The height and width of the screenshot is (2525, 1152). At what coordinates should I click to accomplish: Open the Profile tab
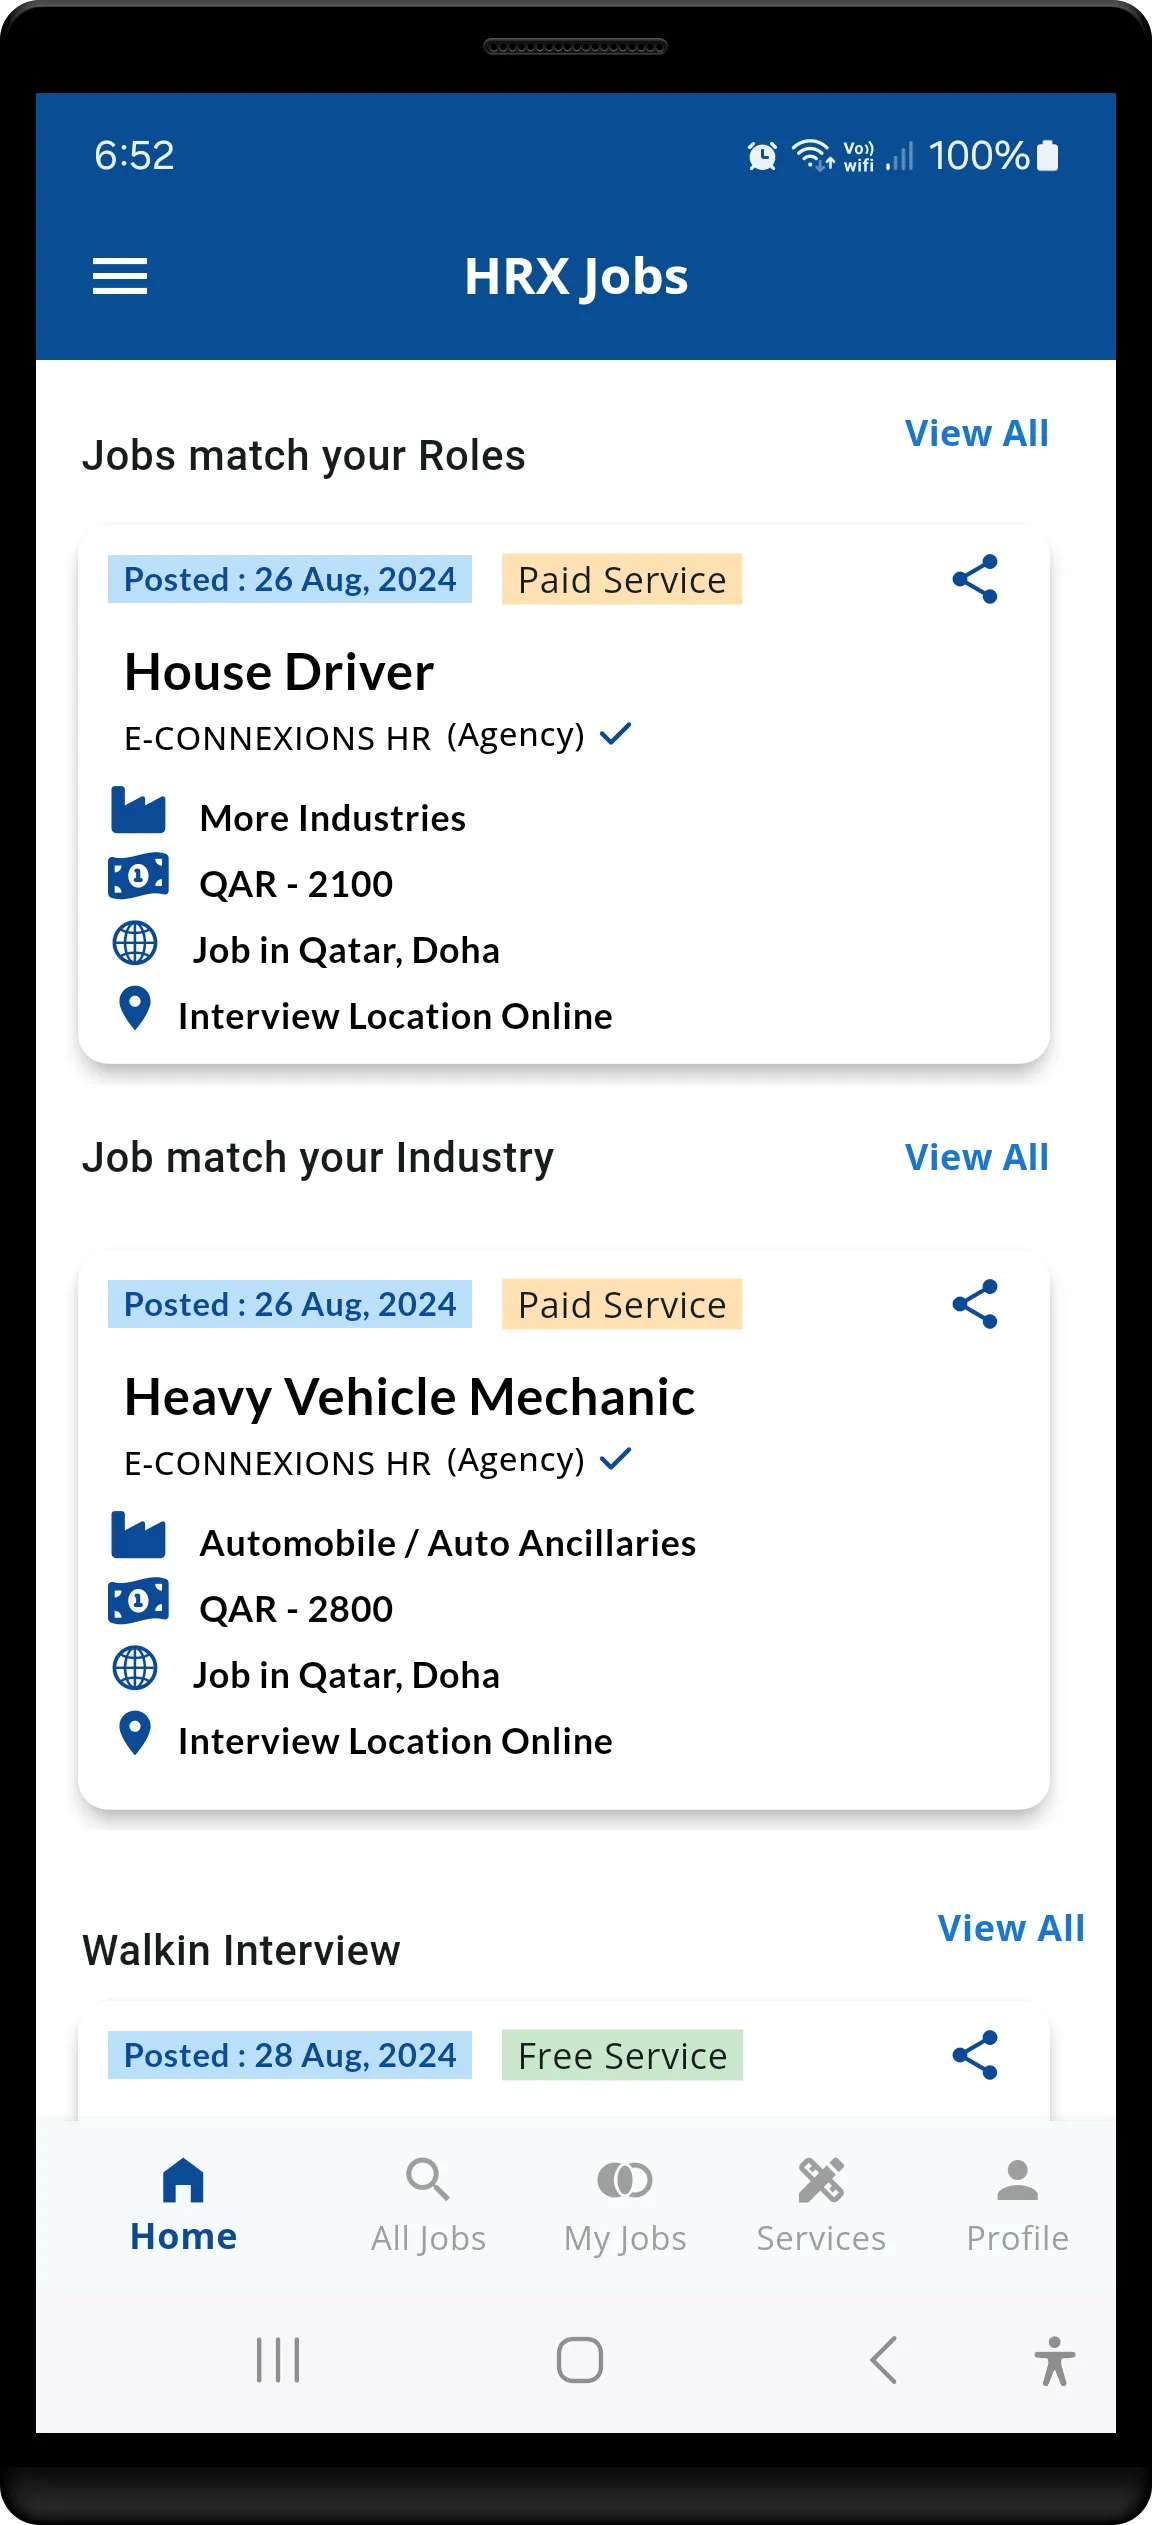tap(1017, 2205)
